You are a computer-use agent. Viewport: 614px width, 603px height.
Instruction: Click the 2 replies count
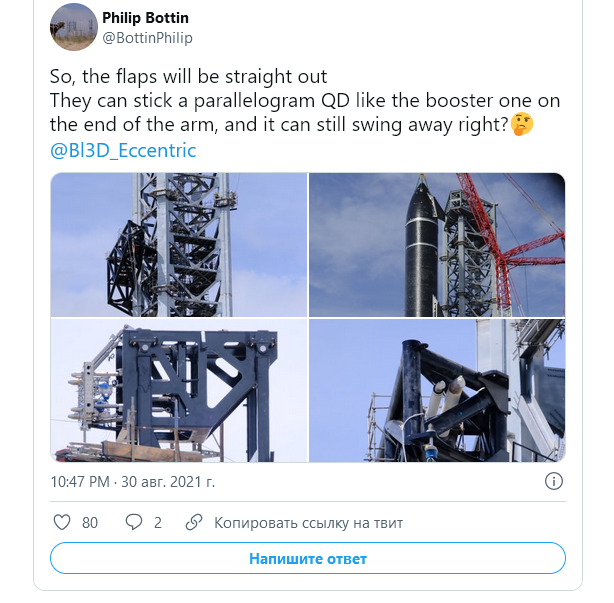(157, 522)
